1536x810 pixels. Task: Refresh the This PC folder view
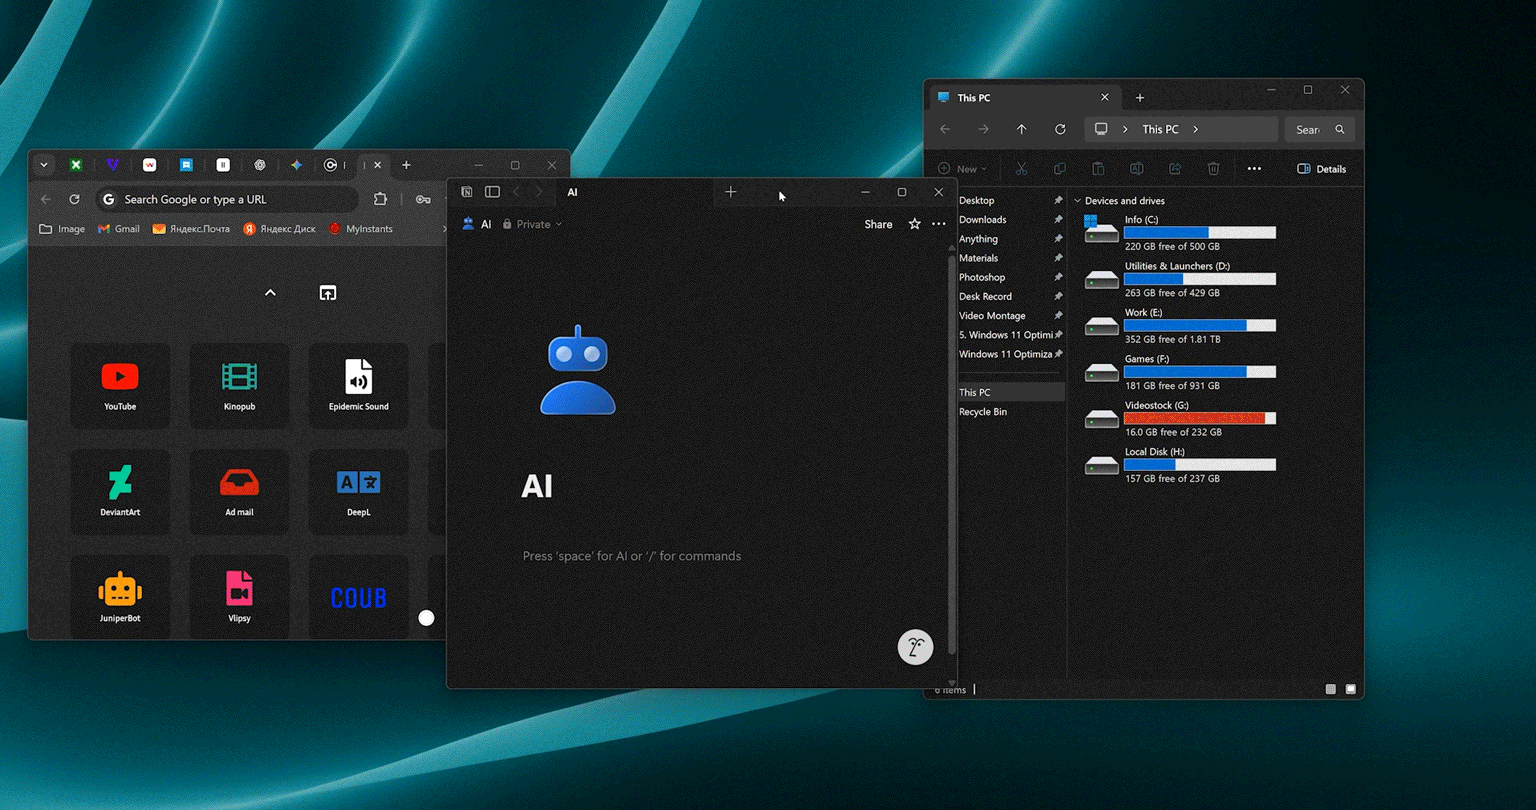[1060, 129]
